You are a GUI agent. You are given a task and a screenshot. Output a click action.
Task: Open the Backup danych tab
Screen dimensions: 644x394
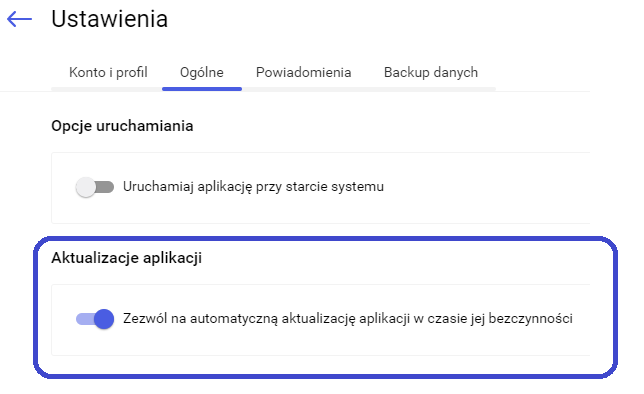coord(431,72)
